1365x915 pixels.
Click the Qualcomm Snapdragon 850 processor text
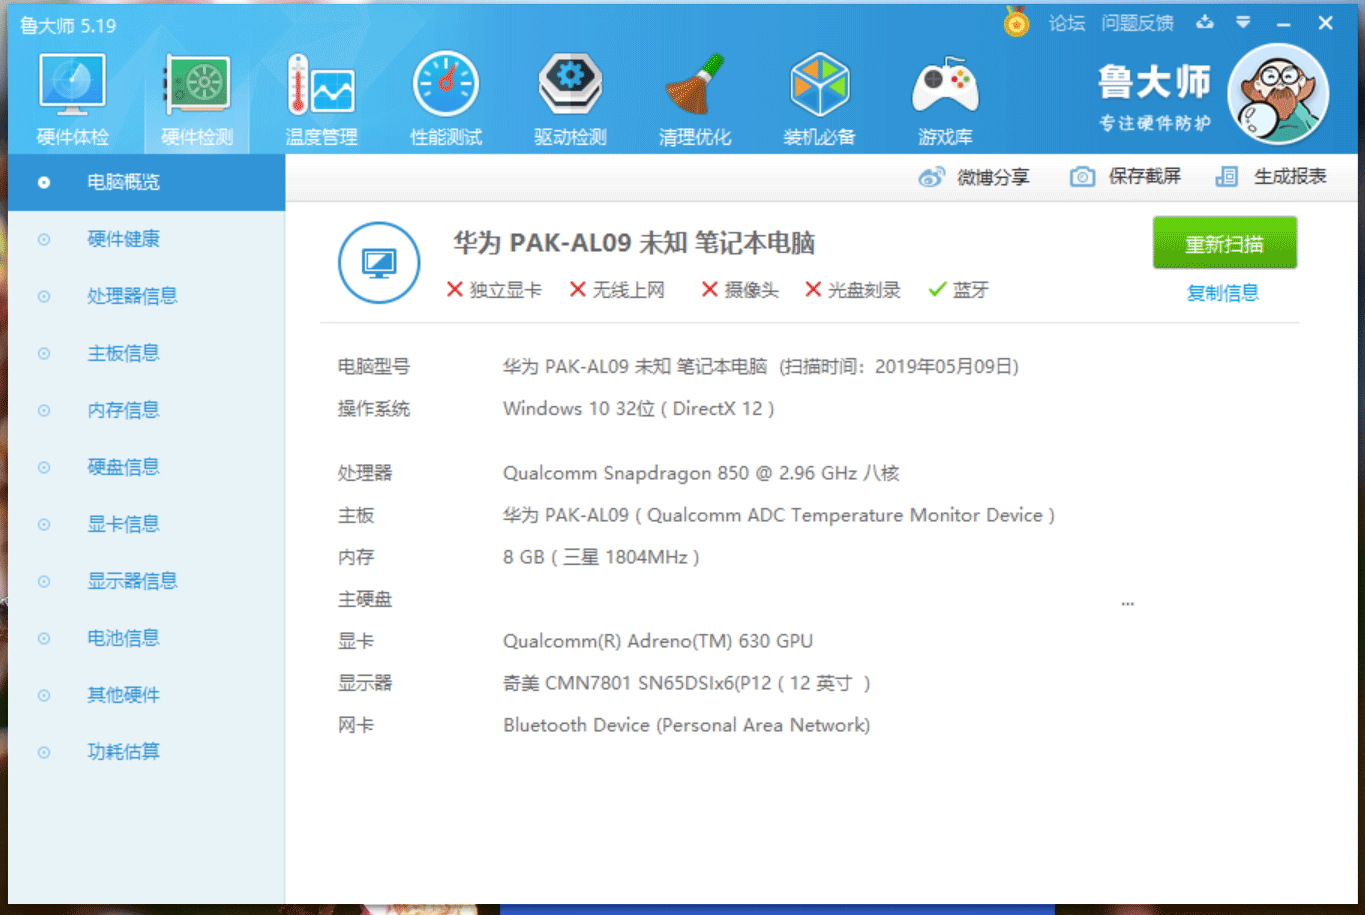click(701, 473)
